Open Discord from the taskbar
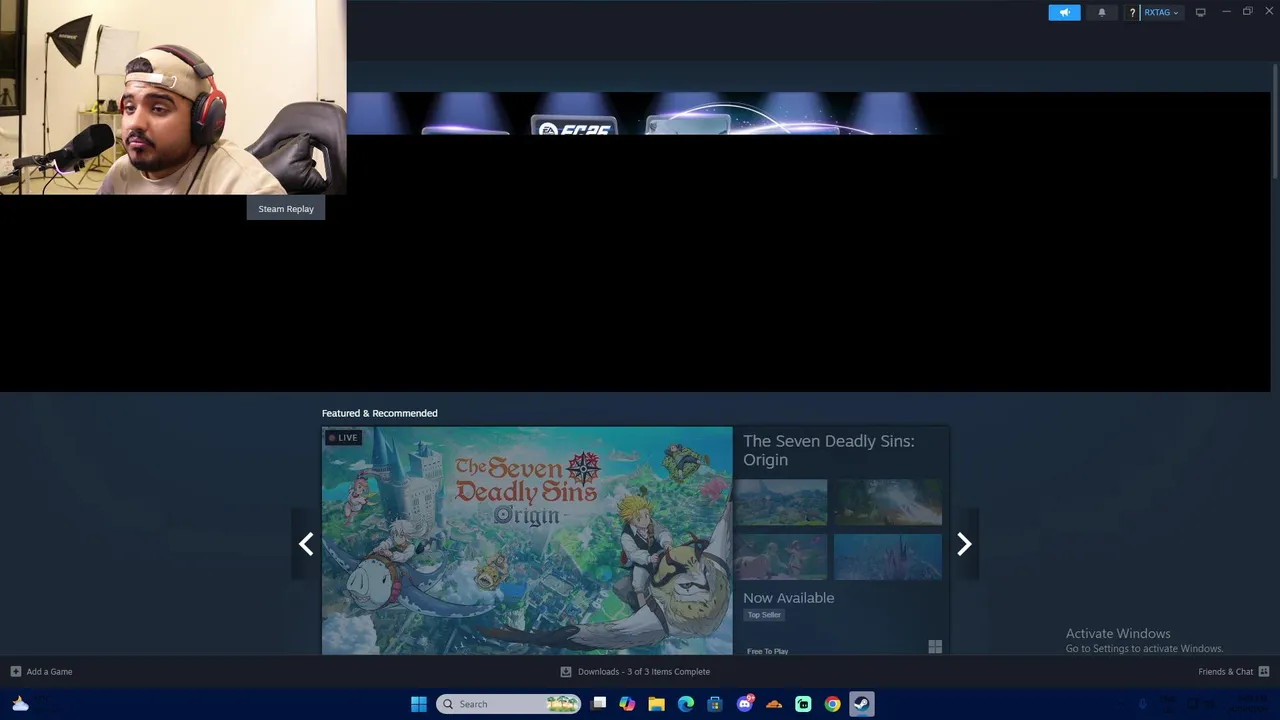This screenshot has width=1280, height=720. 745,704
